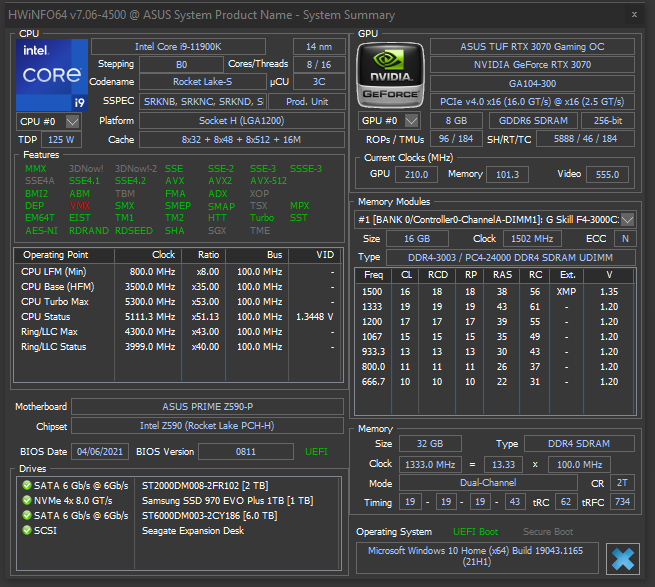This screenshot has width=655, height=587.
Task: Select the 1067 memory timing row
Action: coord(495,337)
